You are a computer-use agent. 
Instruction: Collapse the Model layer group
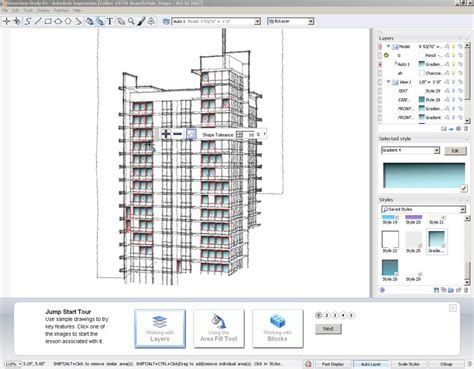(x=388, y=46)
